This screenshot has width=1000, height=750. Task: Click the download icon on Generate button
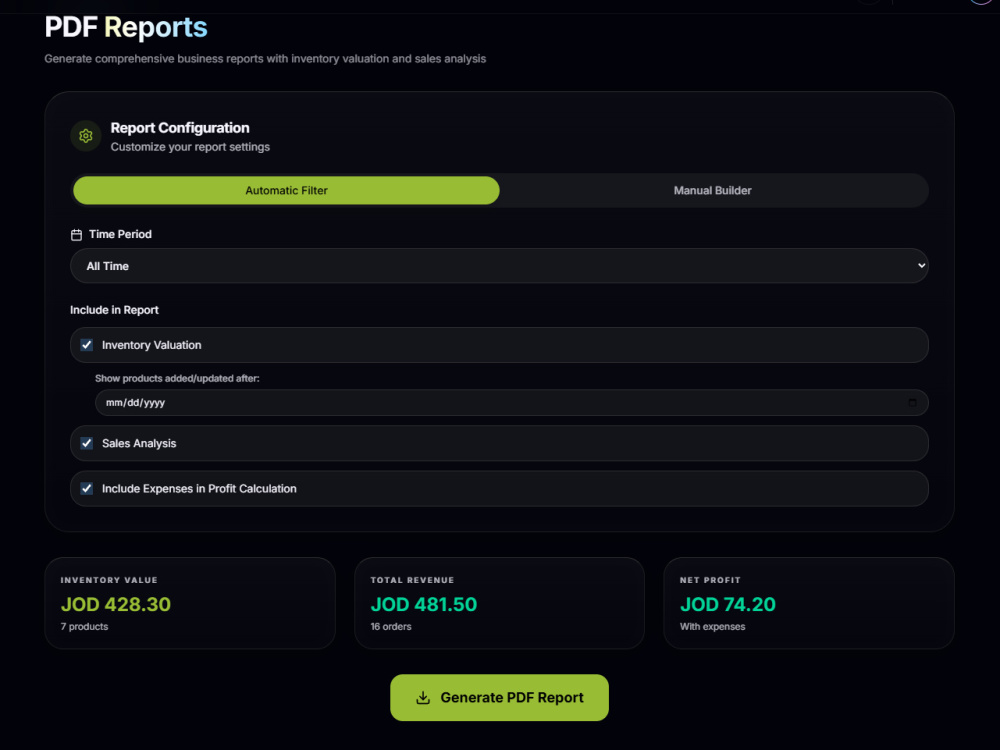[423, 698]
